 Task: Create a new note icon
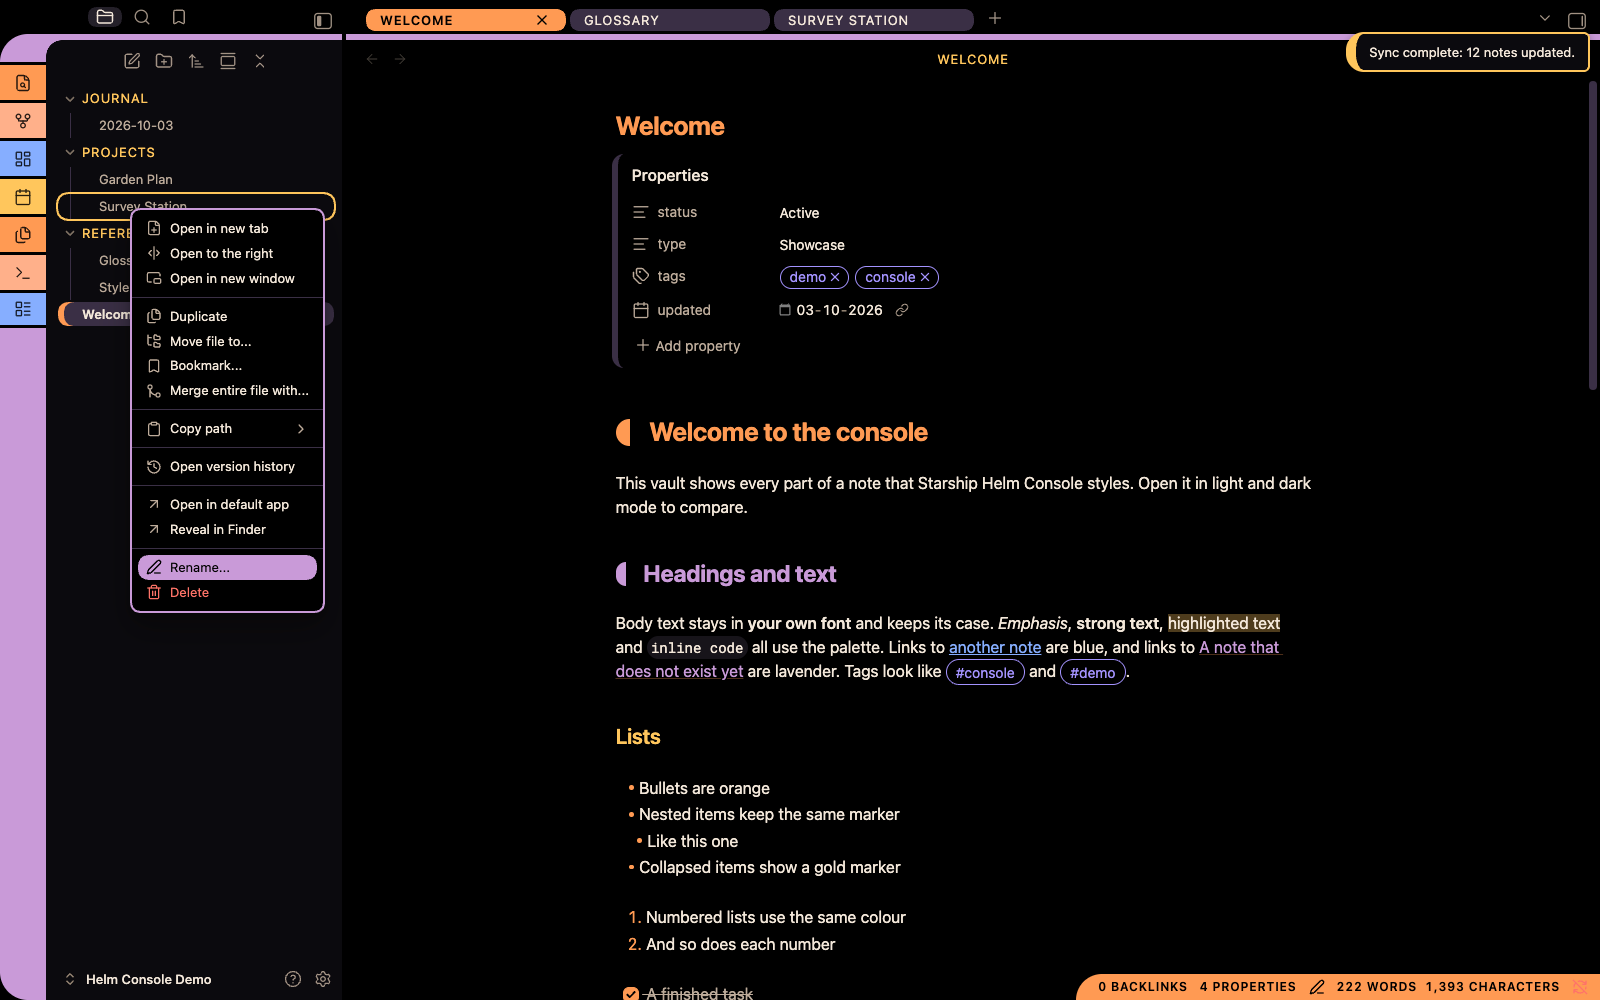tap(132, 61)
